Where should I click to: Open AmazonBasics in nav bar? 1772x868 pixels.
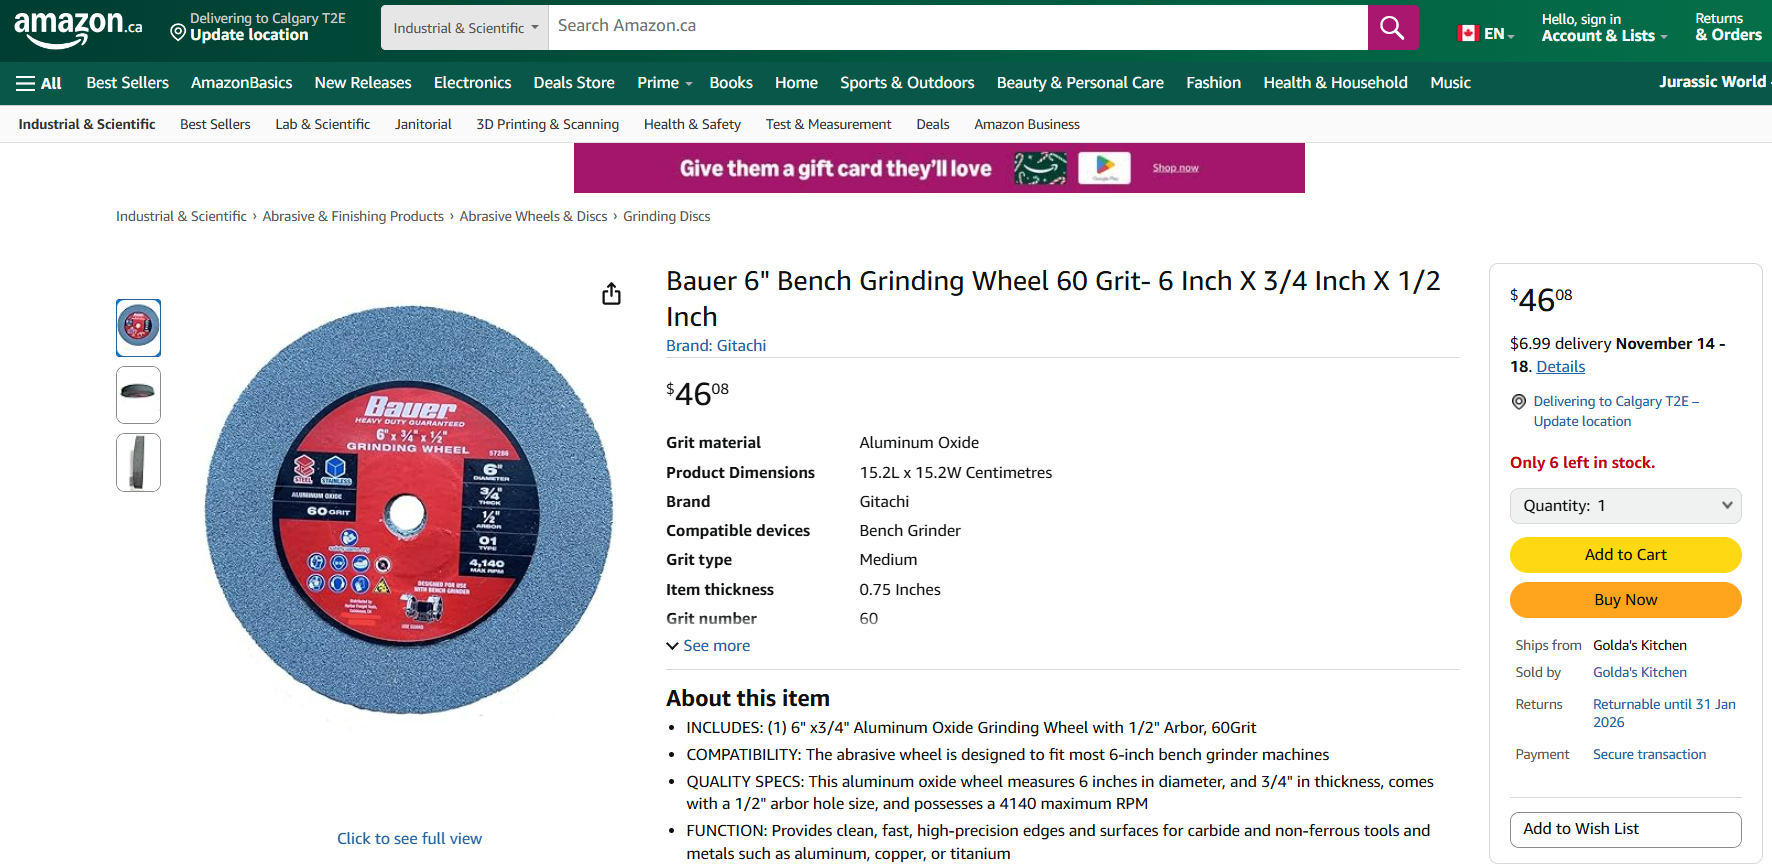click(242, 83)
